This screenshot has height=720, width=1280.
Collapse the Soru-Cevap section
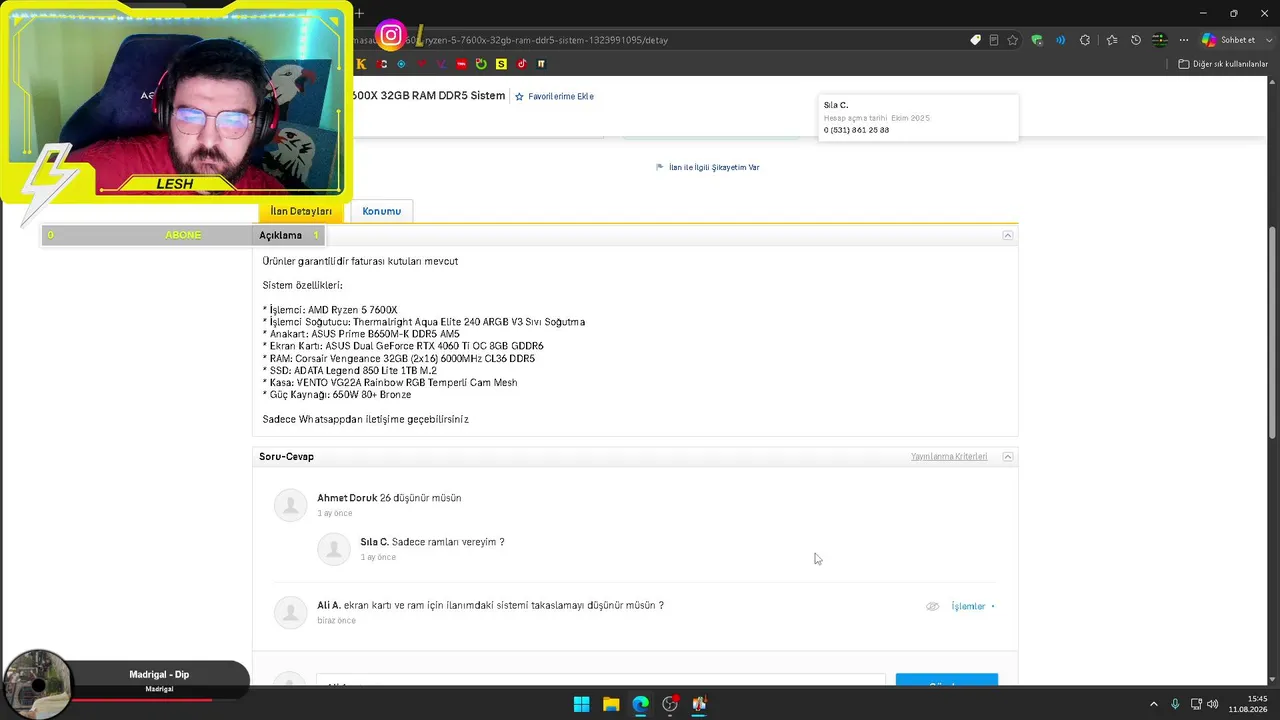[1008, 457]
